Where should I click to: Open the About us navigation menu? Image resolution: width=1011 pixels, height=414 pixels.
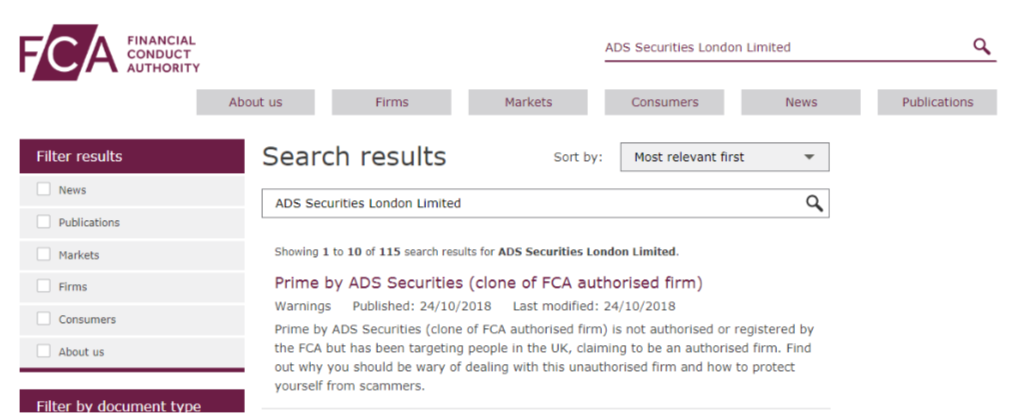pos(255,102)
